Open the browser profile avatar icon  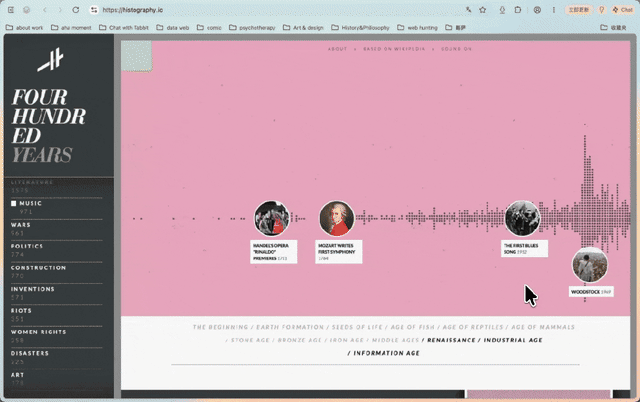coord(537,10)
